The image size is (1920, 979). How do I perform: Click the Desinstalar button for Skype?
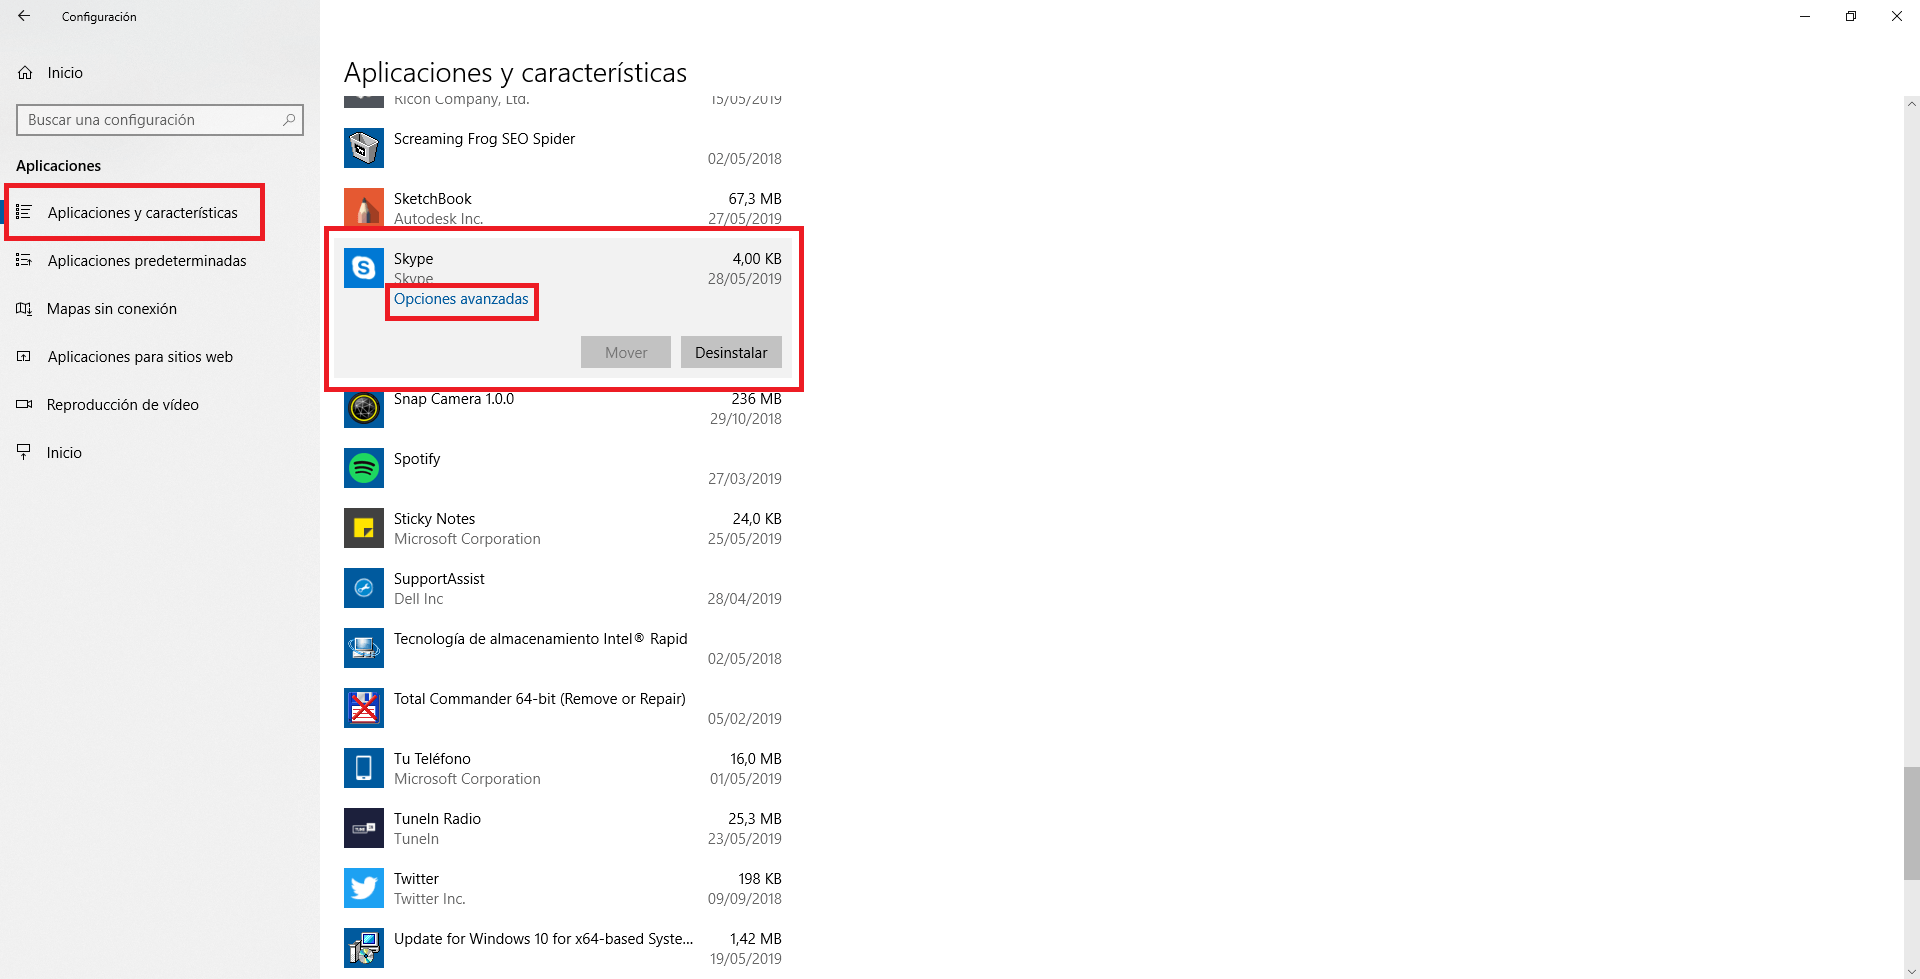(x=731, y=352)
